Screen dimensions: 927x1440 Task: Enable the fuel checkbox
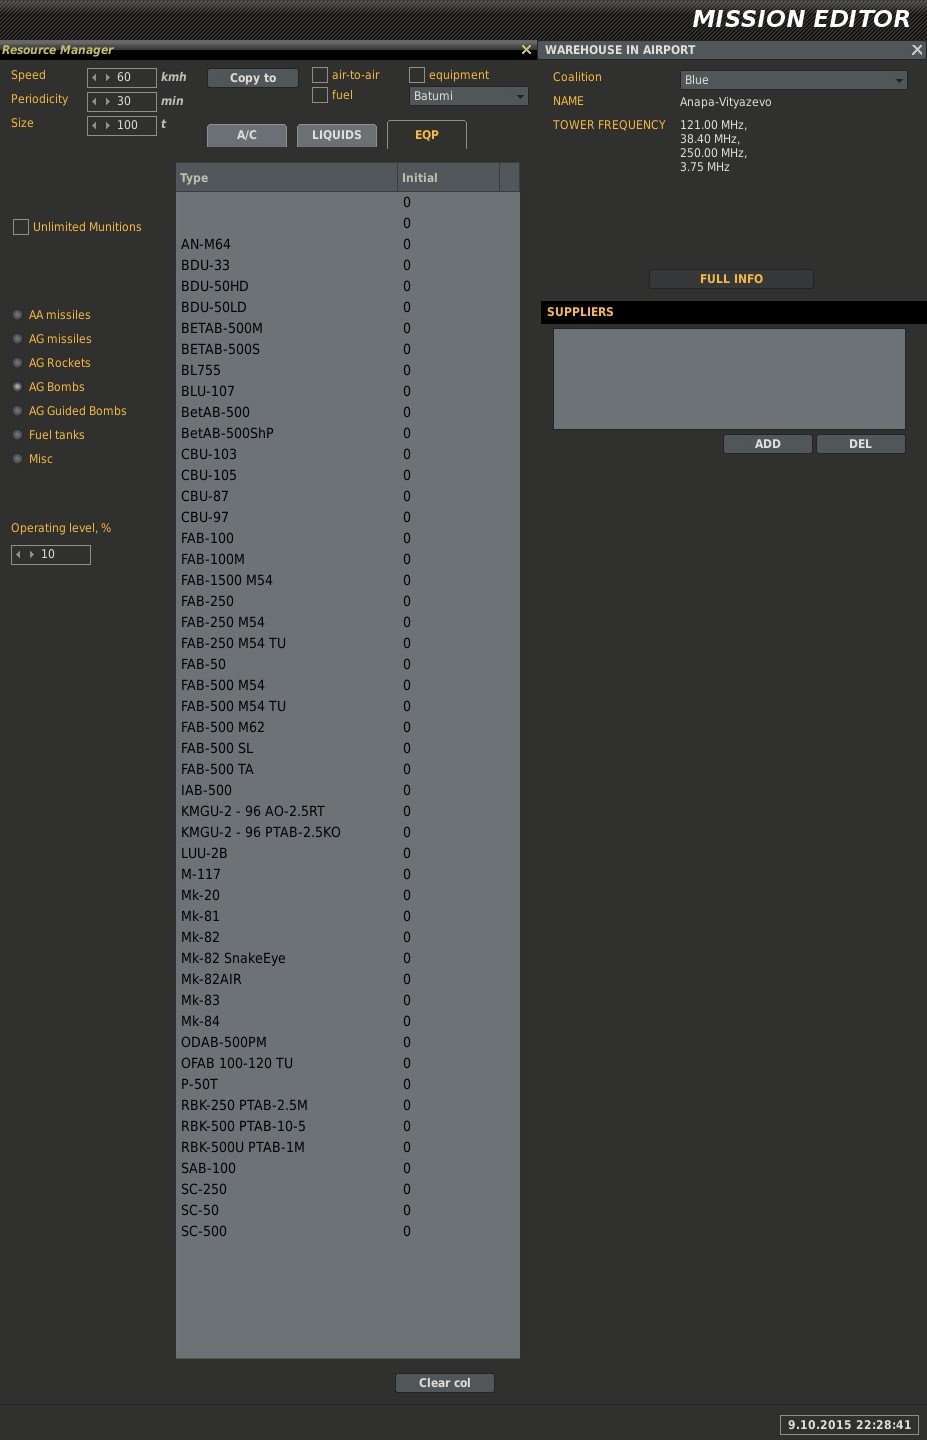click(x=320, y=95)
